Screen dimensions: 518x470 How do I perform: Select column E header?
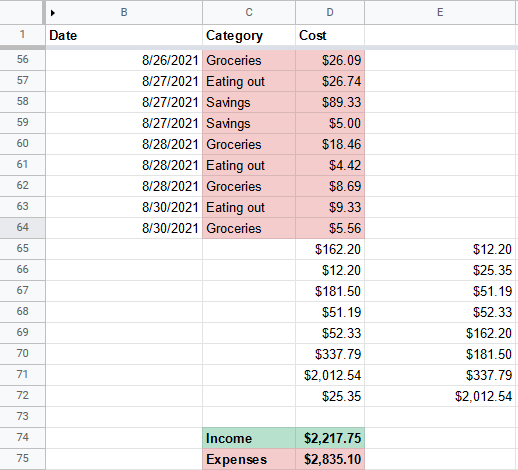tap(440, 12)
